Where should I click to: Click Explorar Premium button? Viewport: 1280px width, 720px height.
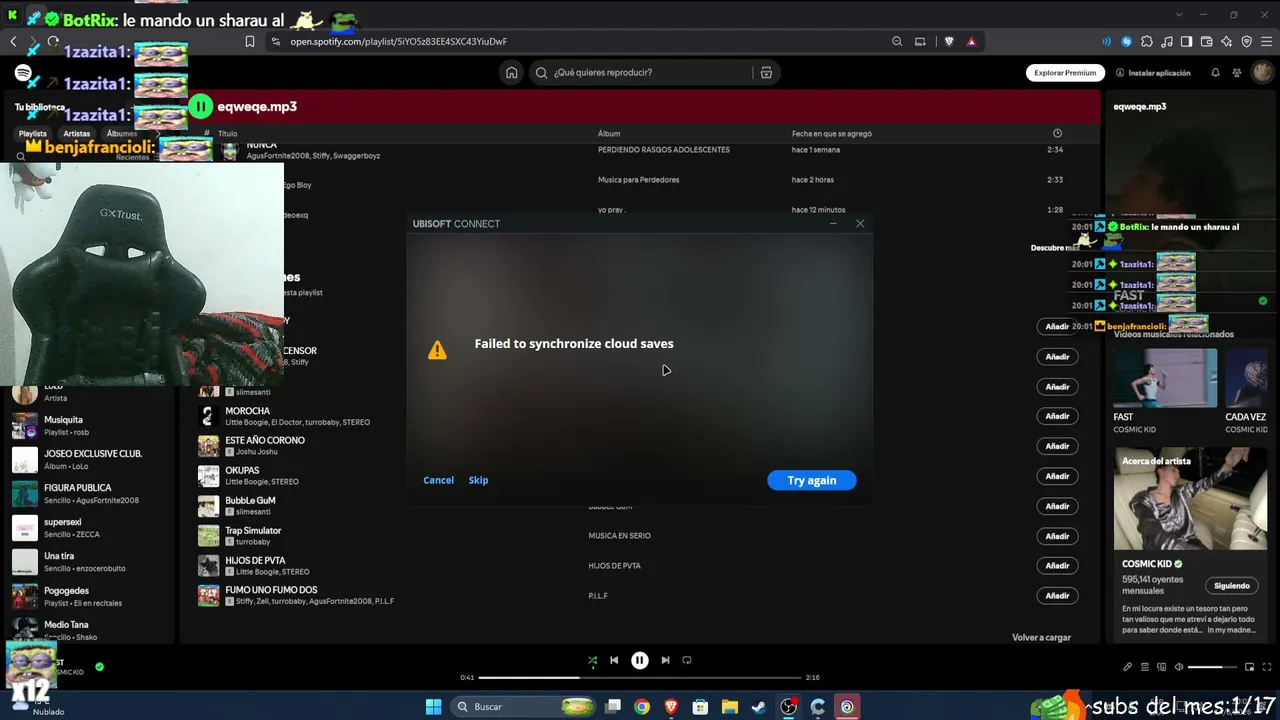(1065, 73)
